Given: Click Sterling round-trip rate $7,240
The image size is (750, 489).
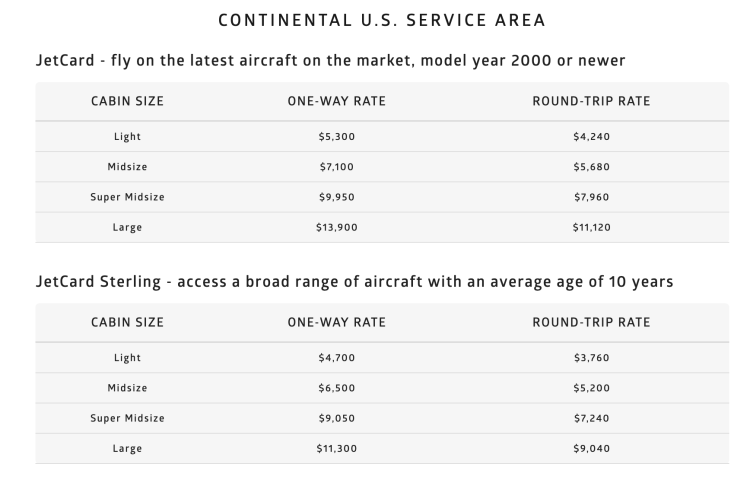Looking at the screenshot, I should click(x=591, y=418).
